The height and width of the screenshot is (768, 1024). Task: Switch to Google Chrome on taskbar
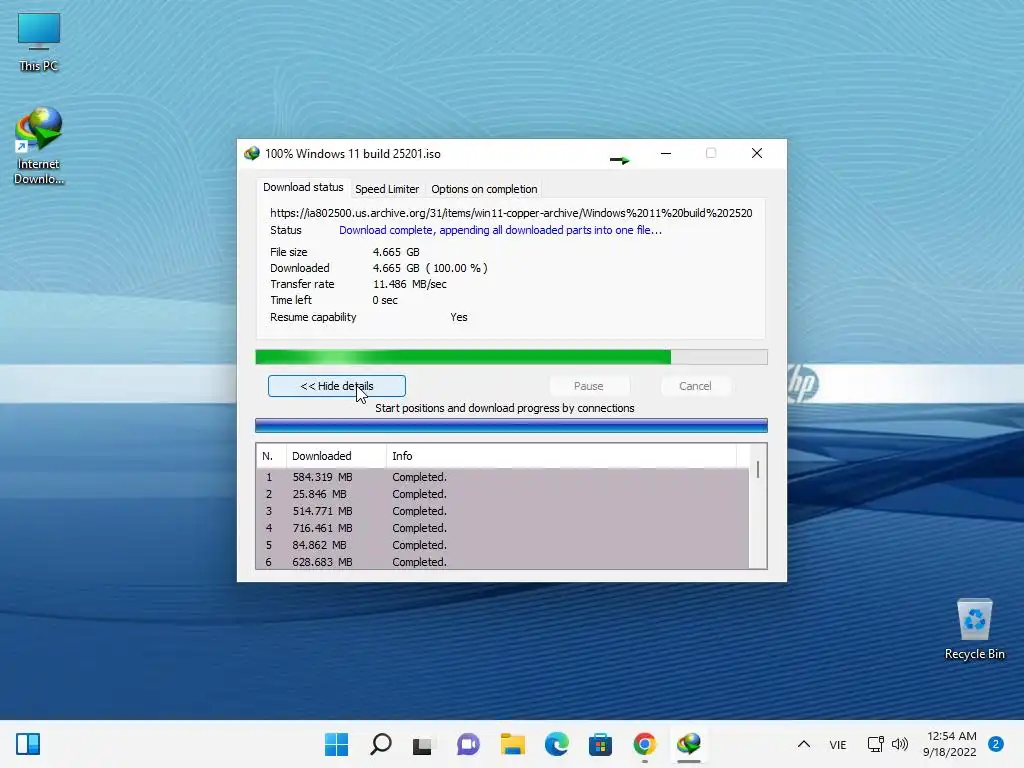645,744
